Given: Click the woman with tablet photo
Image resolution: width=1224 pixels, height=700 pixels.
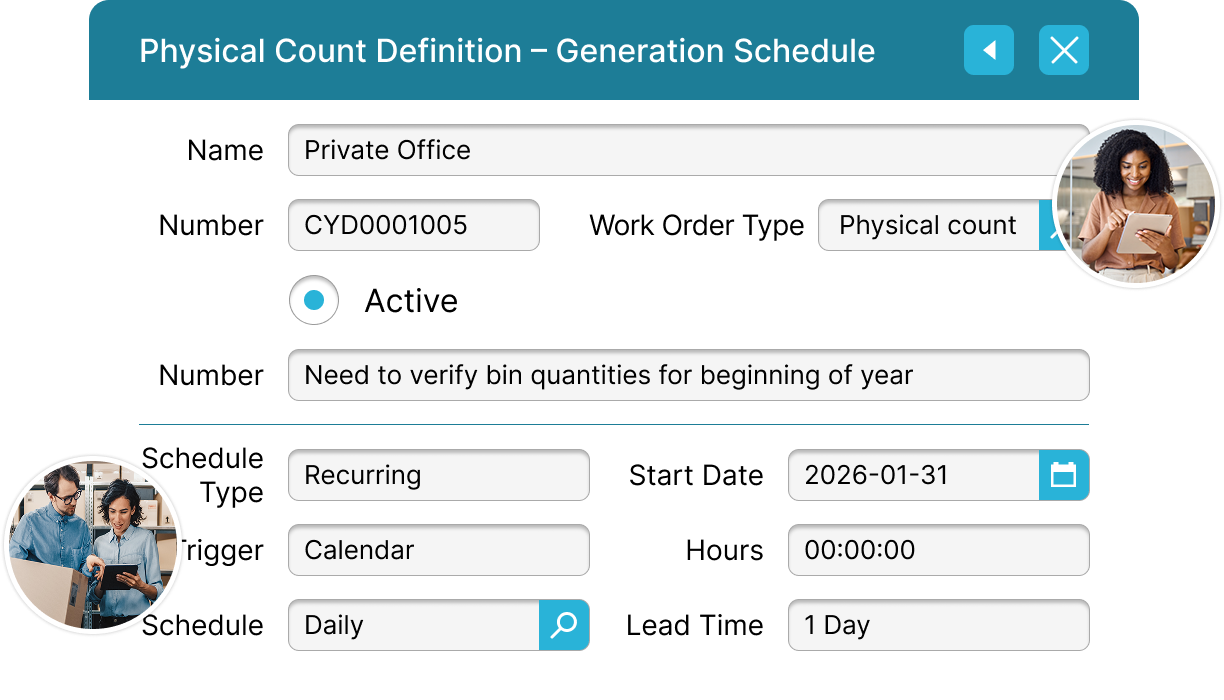Looking at the screenshot, I should pos(1137,205).
